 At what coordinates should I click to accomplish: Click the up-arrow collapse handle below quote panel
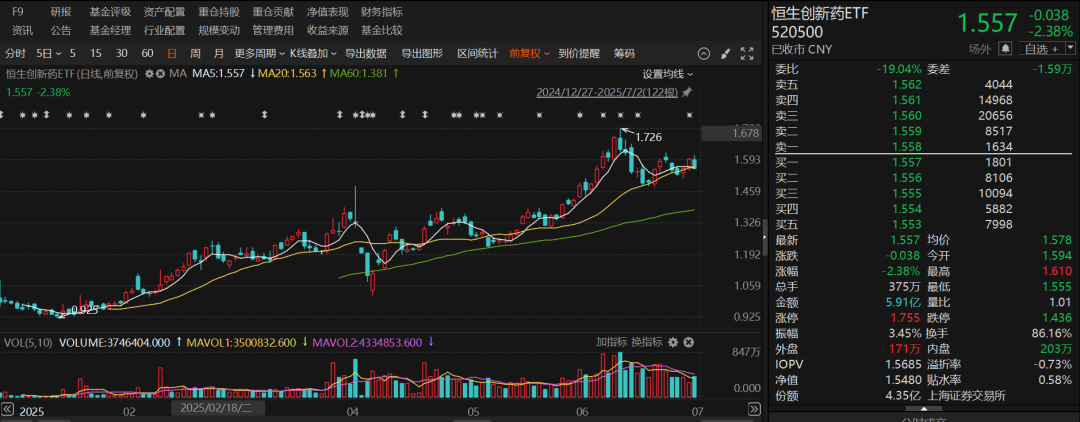(924, 407)
